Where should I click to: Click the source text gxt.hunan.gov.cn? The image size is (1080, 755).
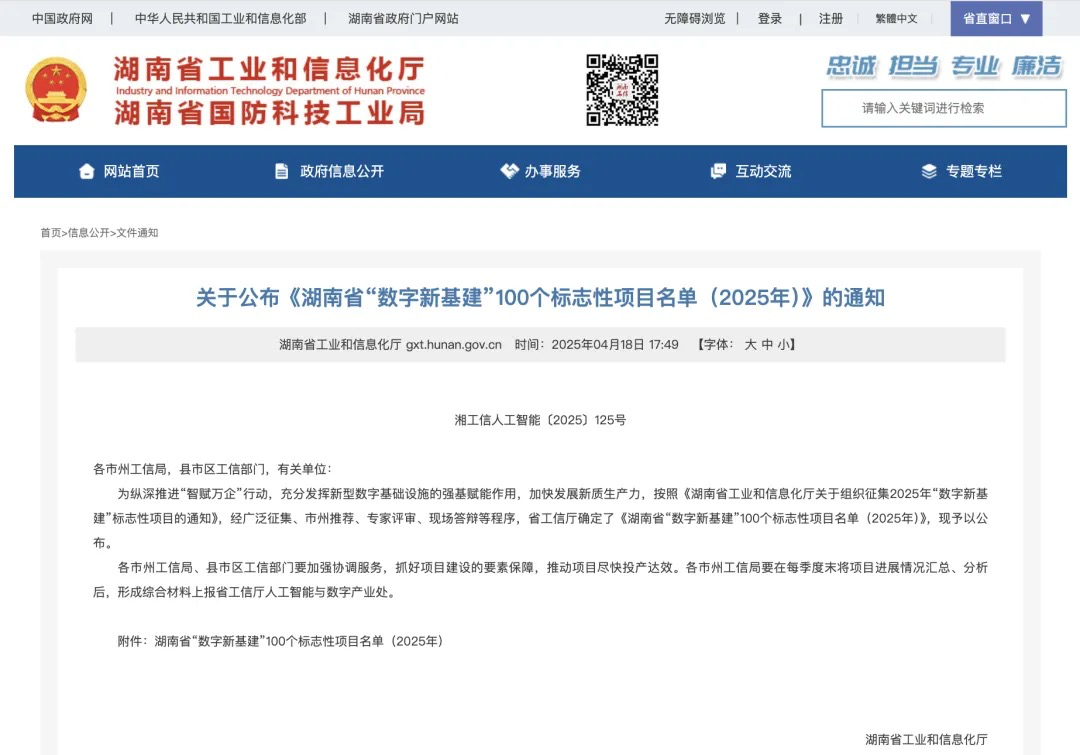(x=454, y=344)
